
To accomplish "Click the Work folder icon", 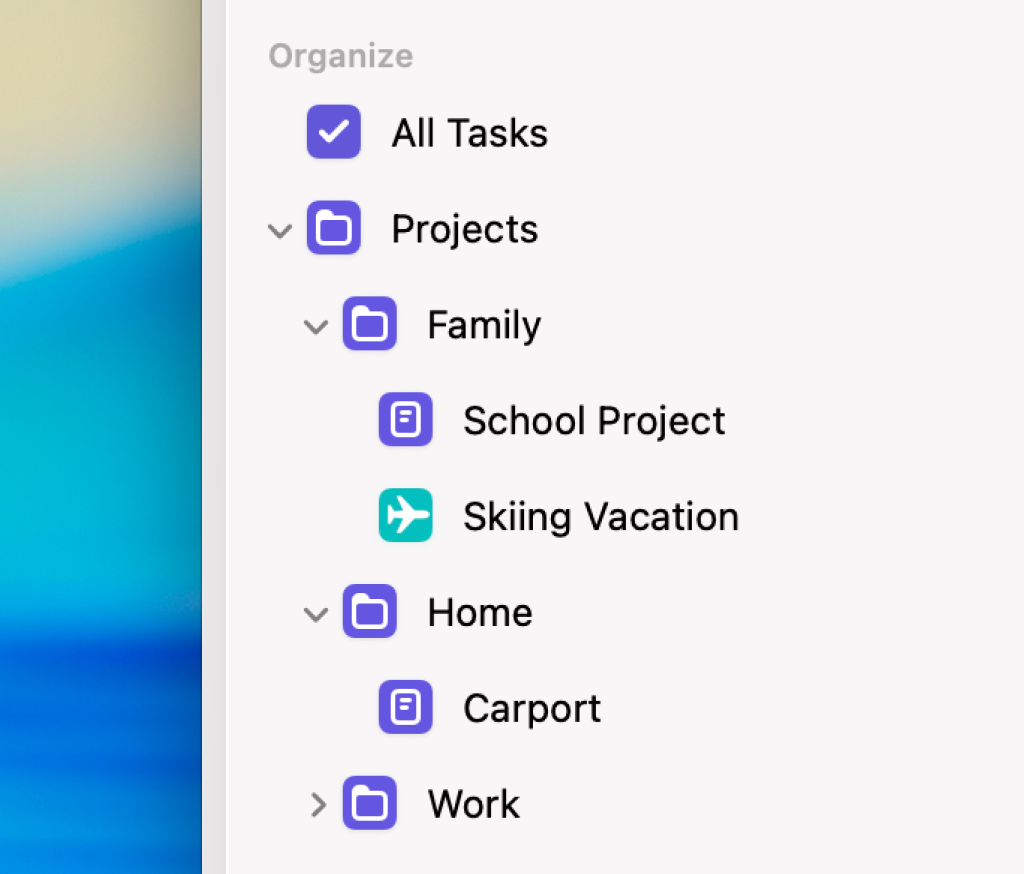I will (369, 804).
